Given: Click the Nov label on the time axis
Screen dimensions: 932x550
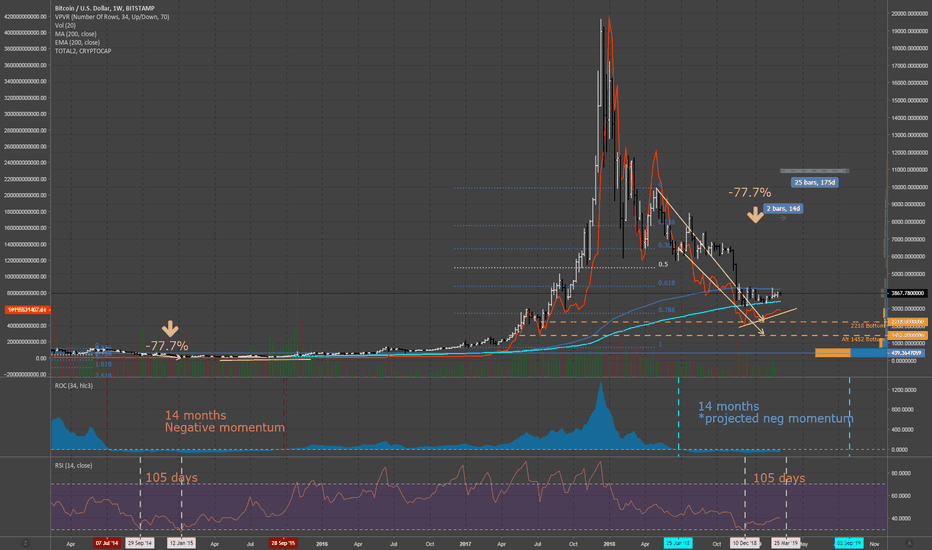Looking at the screenshot, I should [x=874, y=543].
